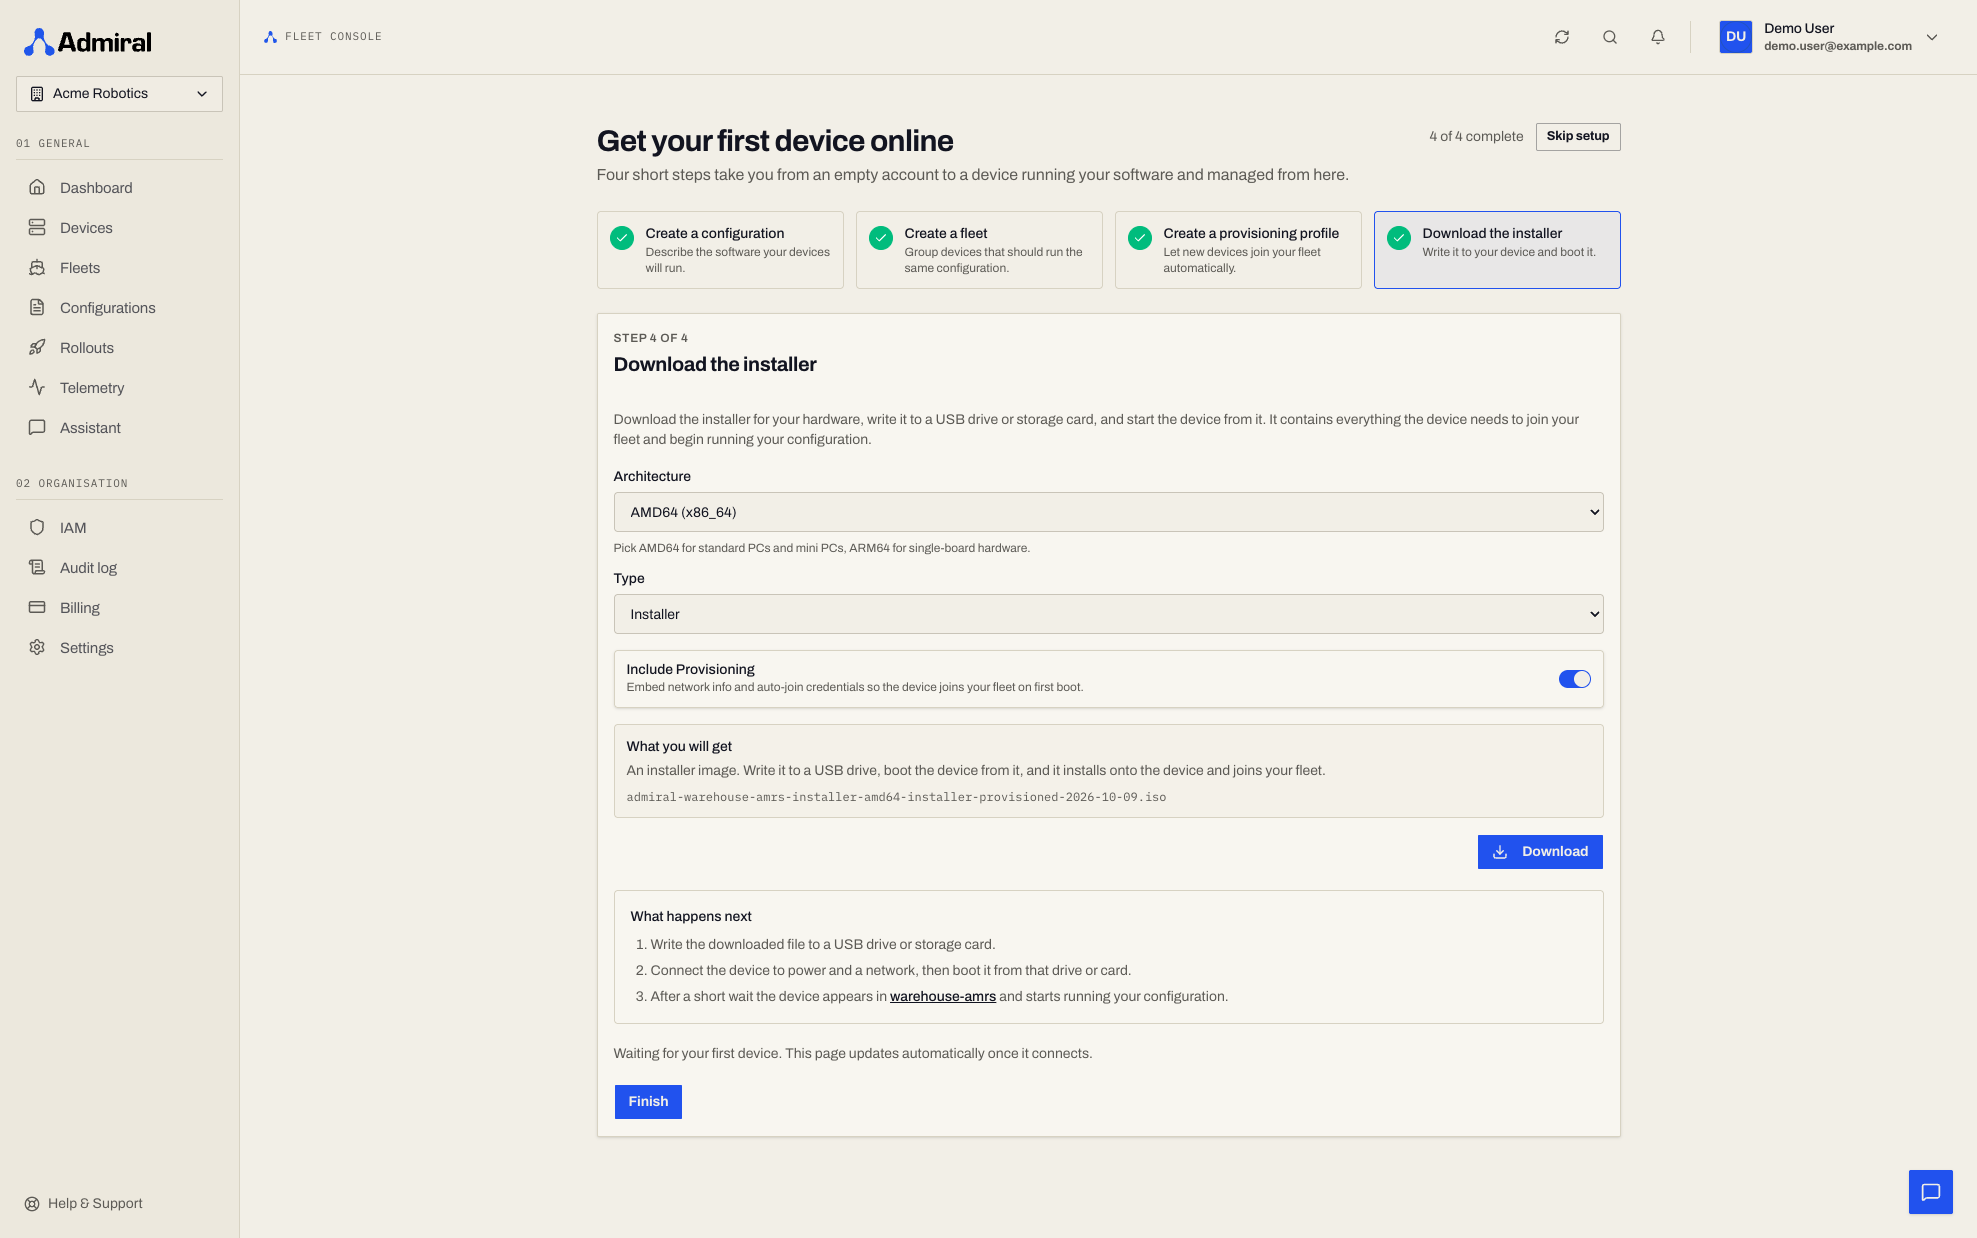Click the installer .iso filename

896,798
